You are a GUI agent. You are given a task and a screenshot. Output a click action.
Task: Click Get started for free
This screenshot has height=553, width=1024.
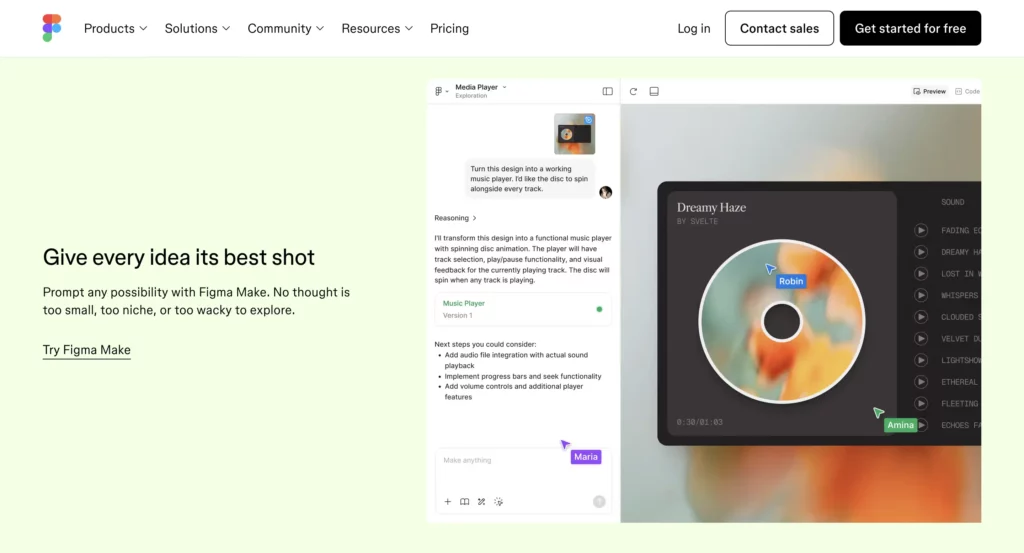(910, 28)
